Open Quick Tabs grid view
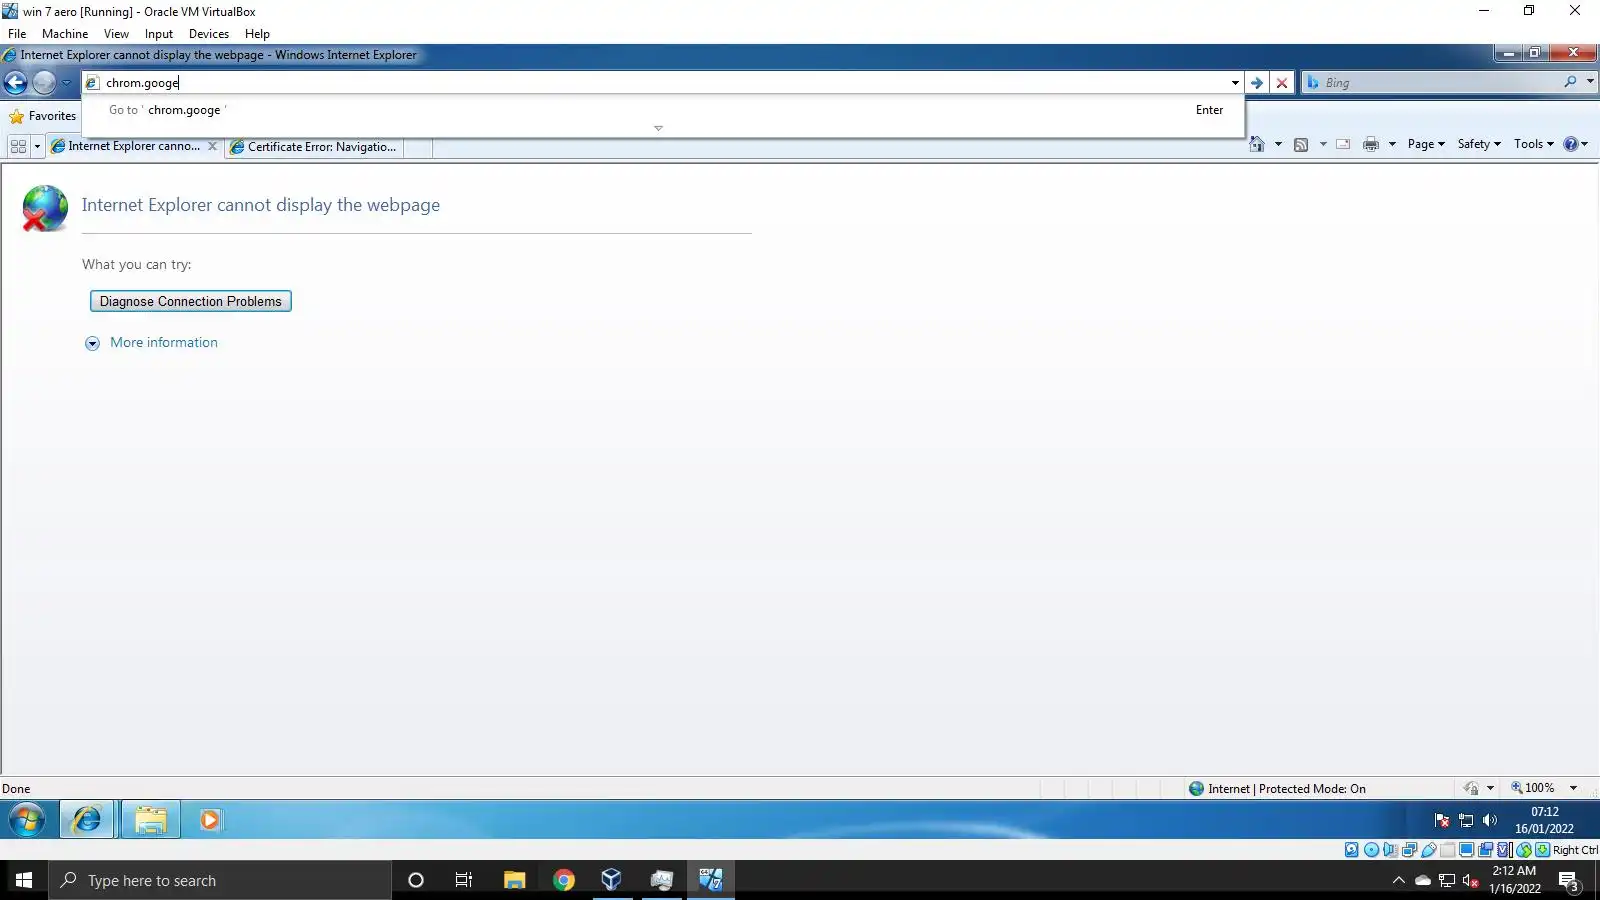The width and height of the screenshot is (1600, 900). [x=18, y=147]
